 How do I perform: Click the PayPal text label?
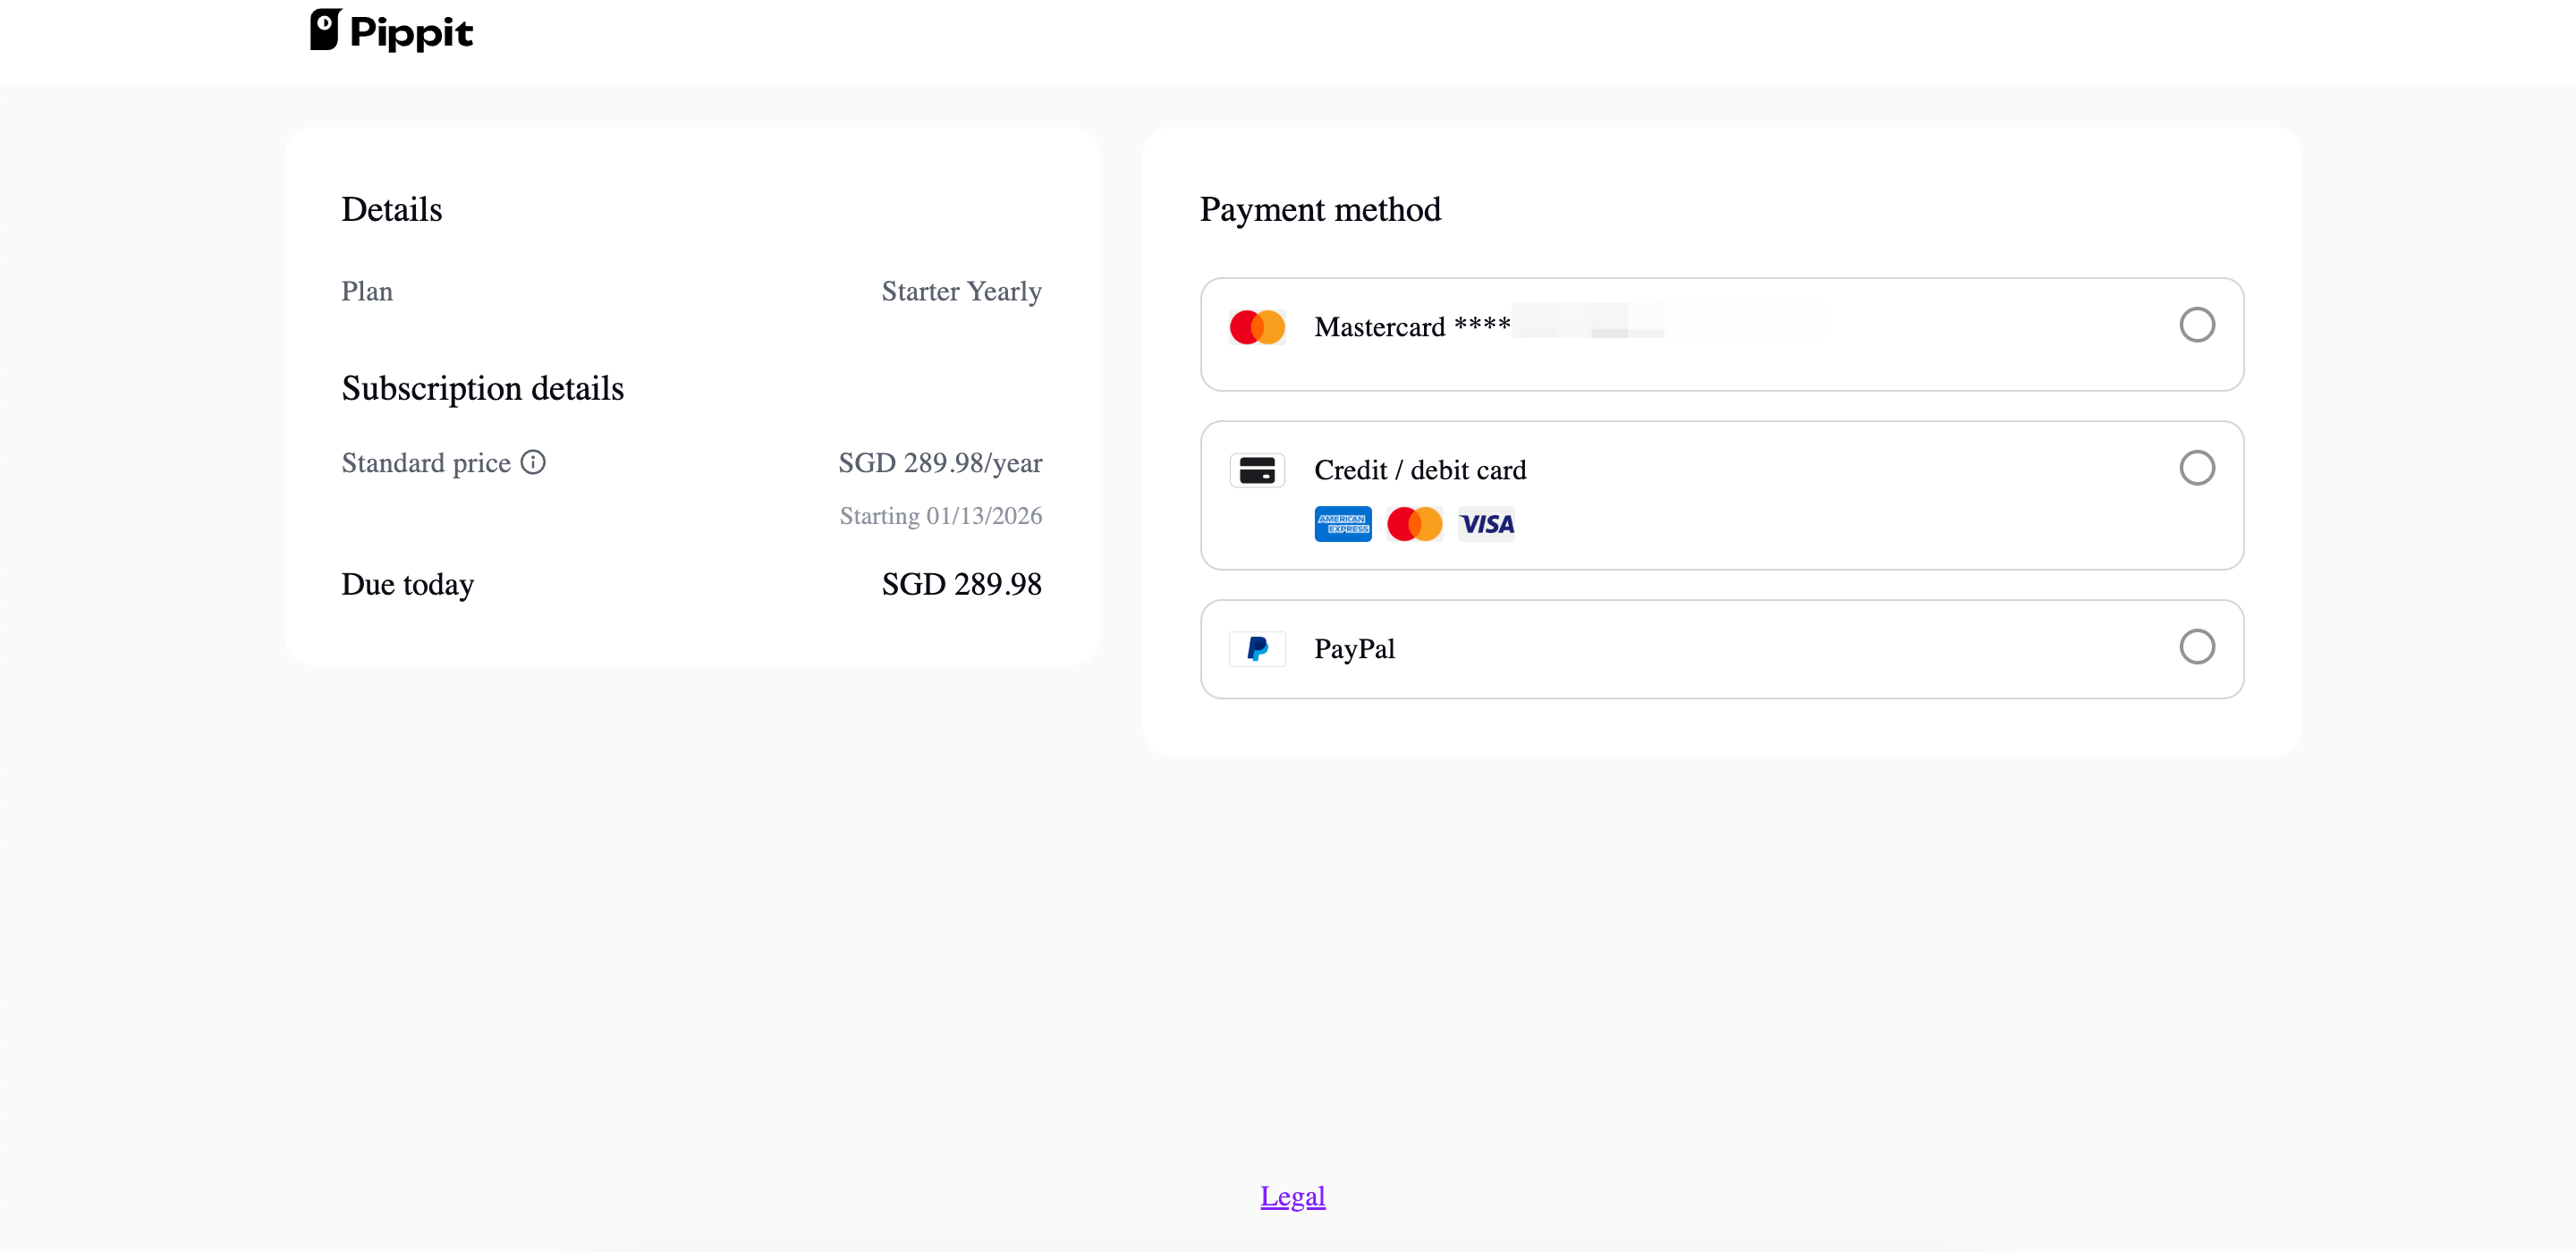tap(1354, 649)
